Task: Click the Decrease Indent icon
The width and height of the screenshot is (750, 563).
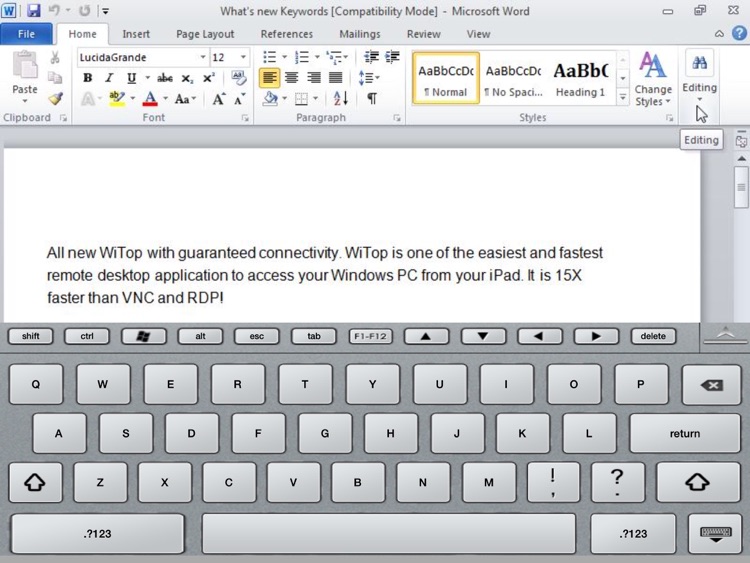Action: pos(371,57)
